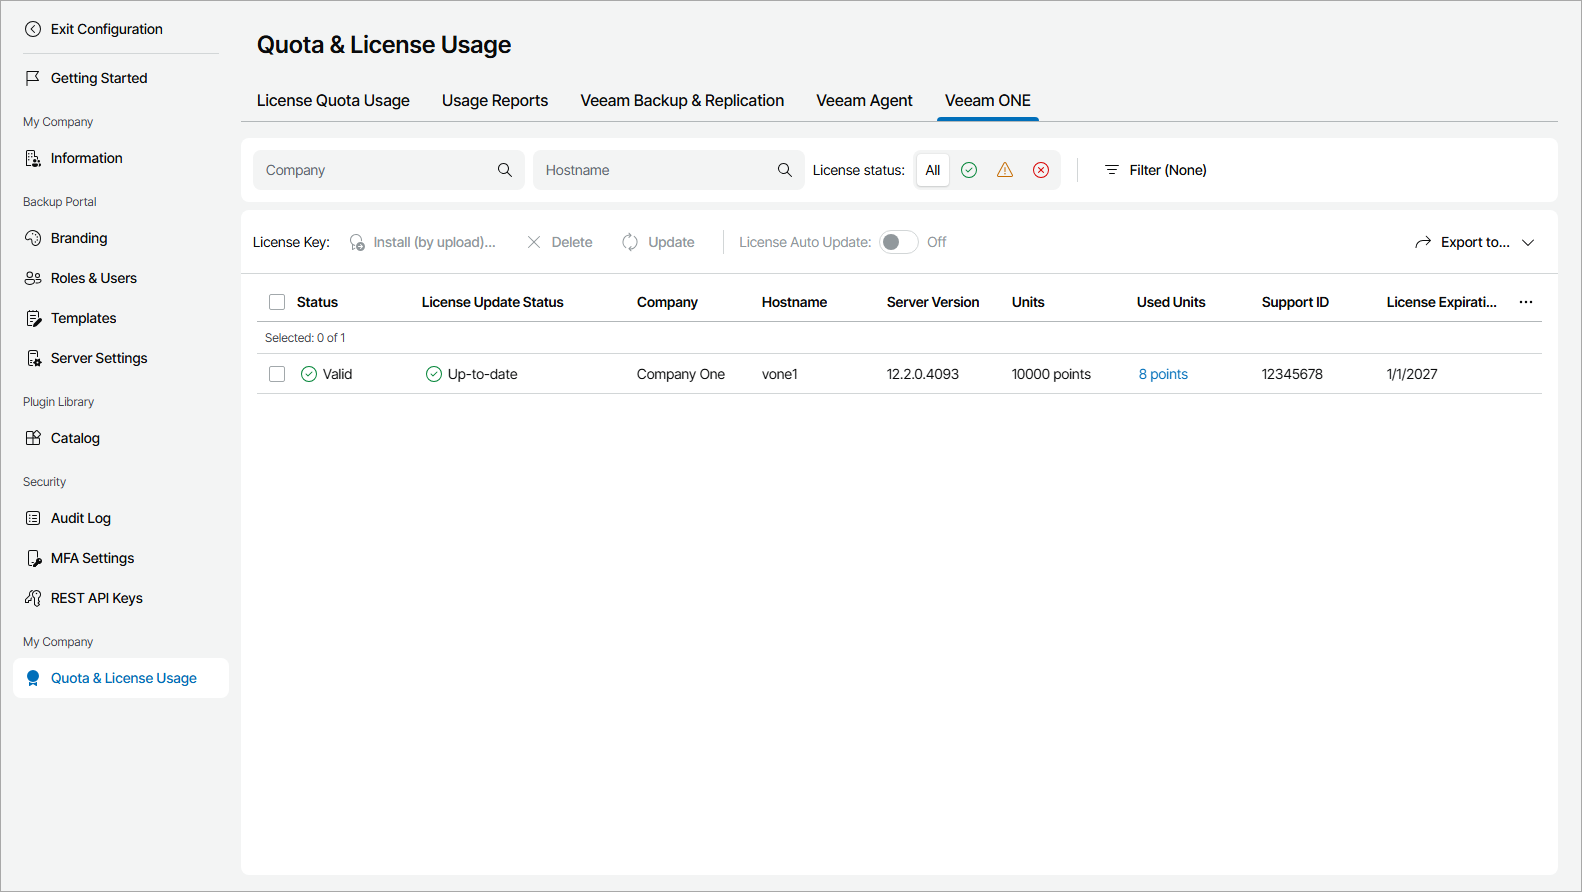Click into the Company search field
1582x892 pixels.
(375, 170)
